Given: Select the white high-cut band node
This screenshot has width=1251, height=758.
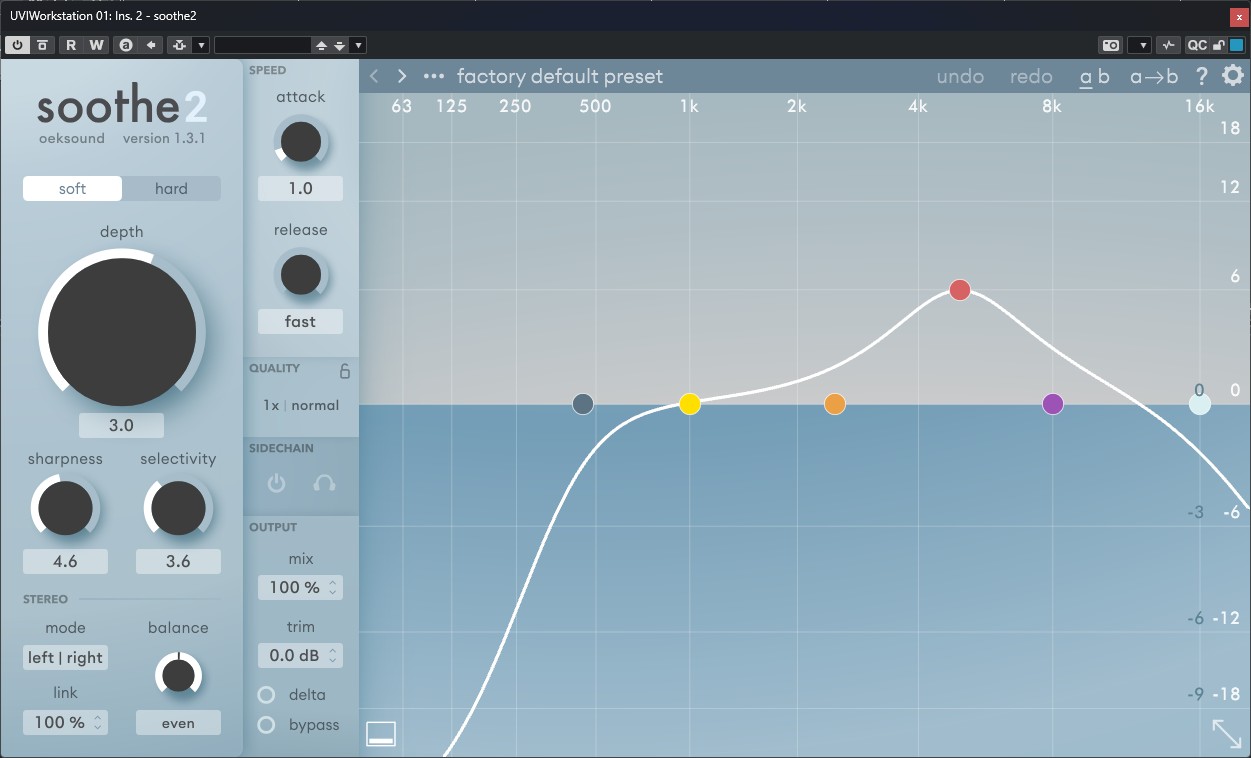Looking at the screenshot, I should click(x=1200, y=404).
